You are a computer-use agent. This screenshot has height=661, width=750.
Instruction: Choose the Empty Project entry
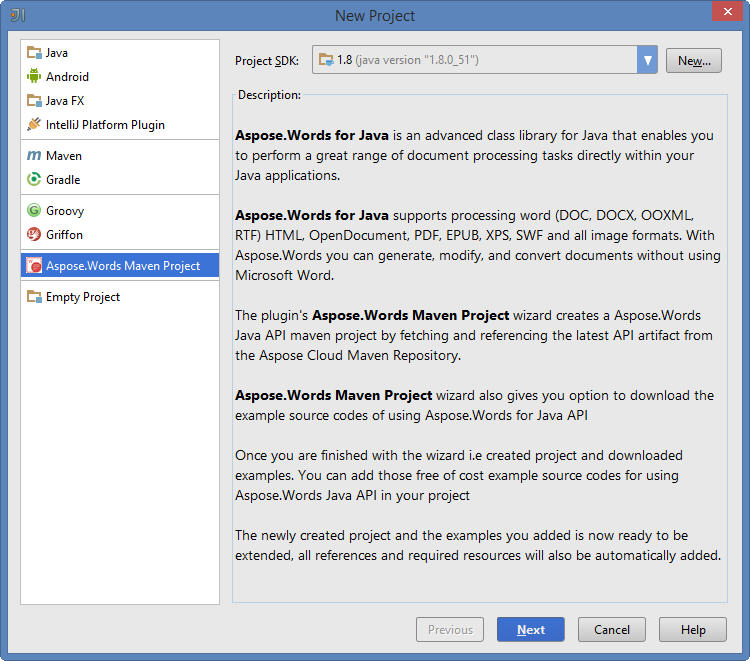82,297
